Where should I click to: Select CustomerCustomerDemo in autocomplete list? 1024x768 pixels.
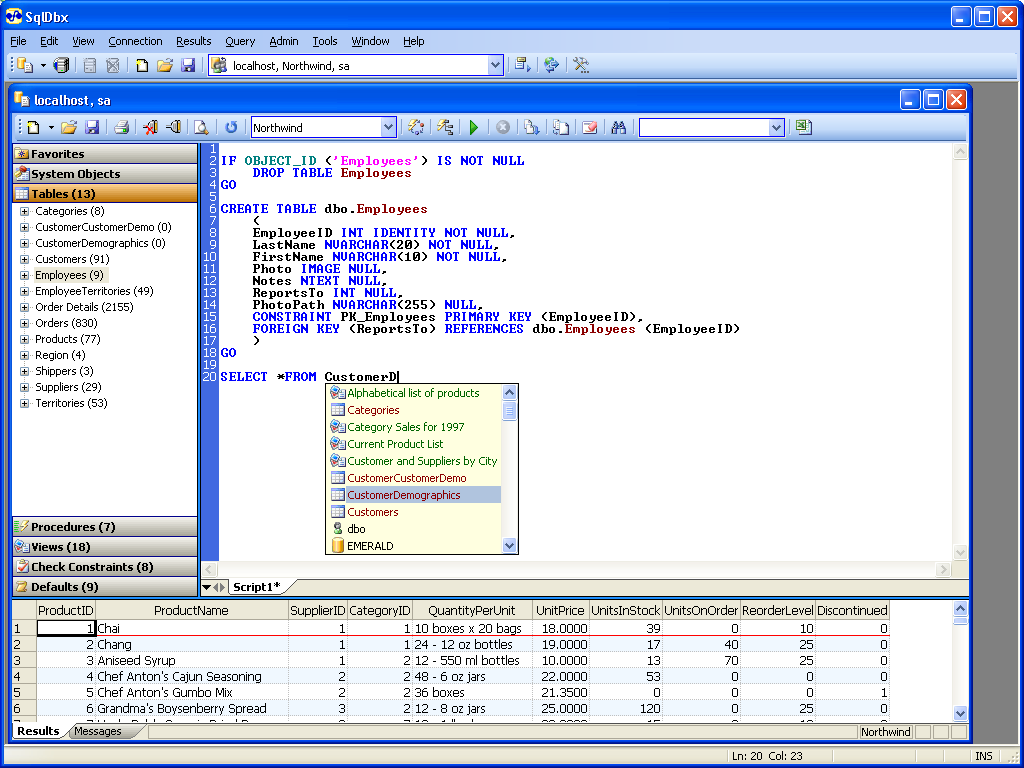(x=406, y=478)
